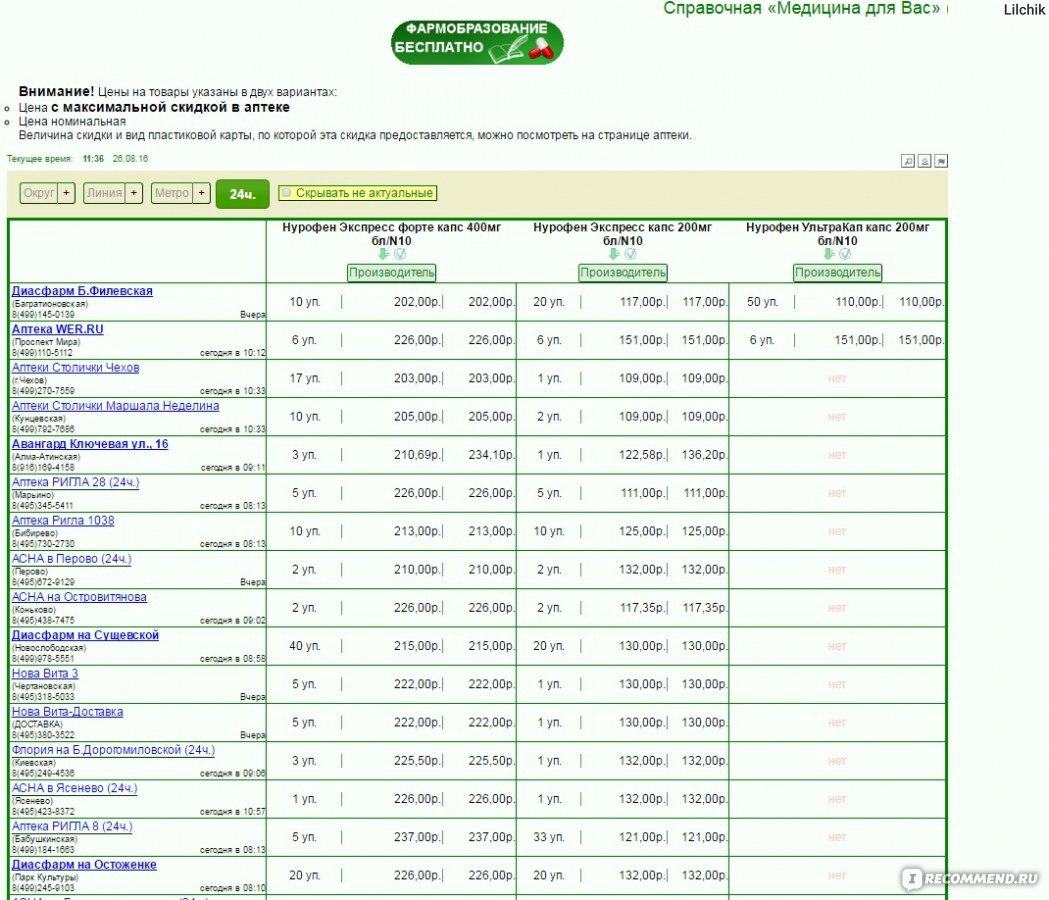This screenshot has width=1049, height=900.
Task: Click the green arrow sort icon under Нурофен Экспресс форте
Action: click(x=383, y=254)
